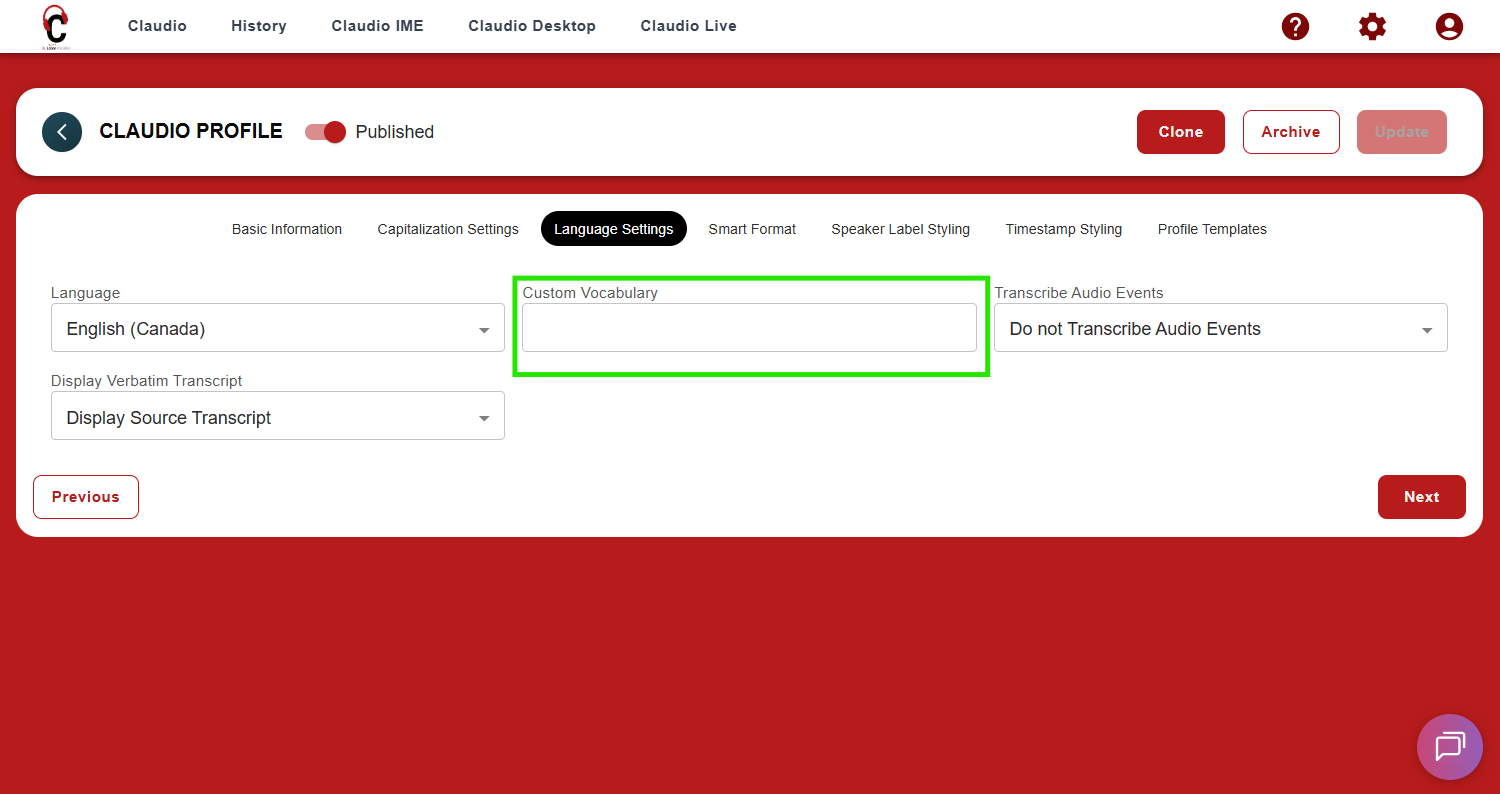Click the Clone button

click(x=1180, y=132)
